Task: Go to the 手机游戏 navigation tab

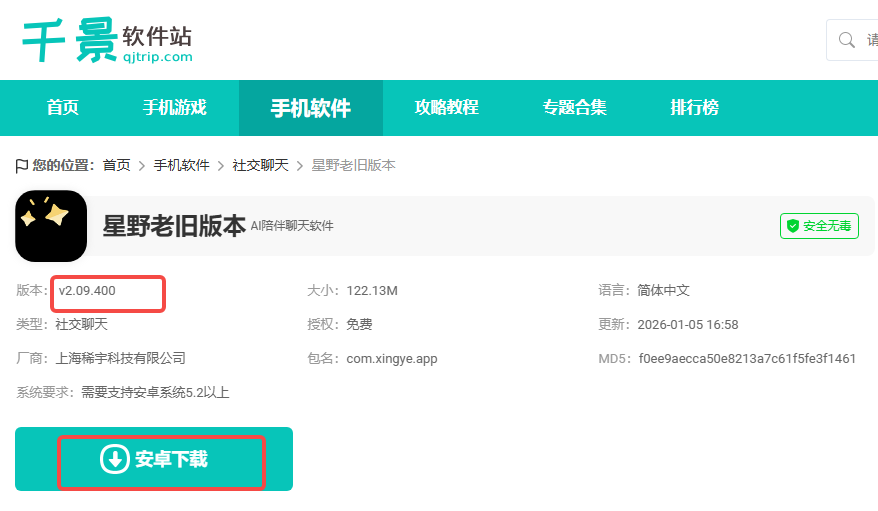Action: (x=174, y=108)
